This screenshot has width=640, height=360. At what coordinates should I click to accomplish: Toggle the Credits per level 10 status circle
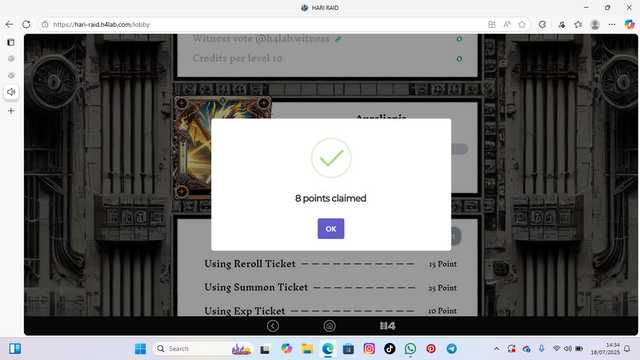459,59
